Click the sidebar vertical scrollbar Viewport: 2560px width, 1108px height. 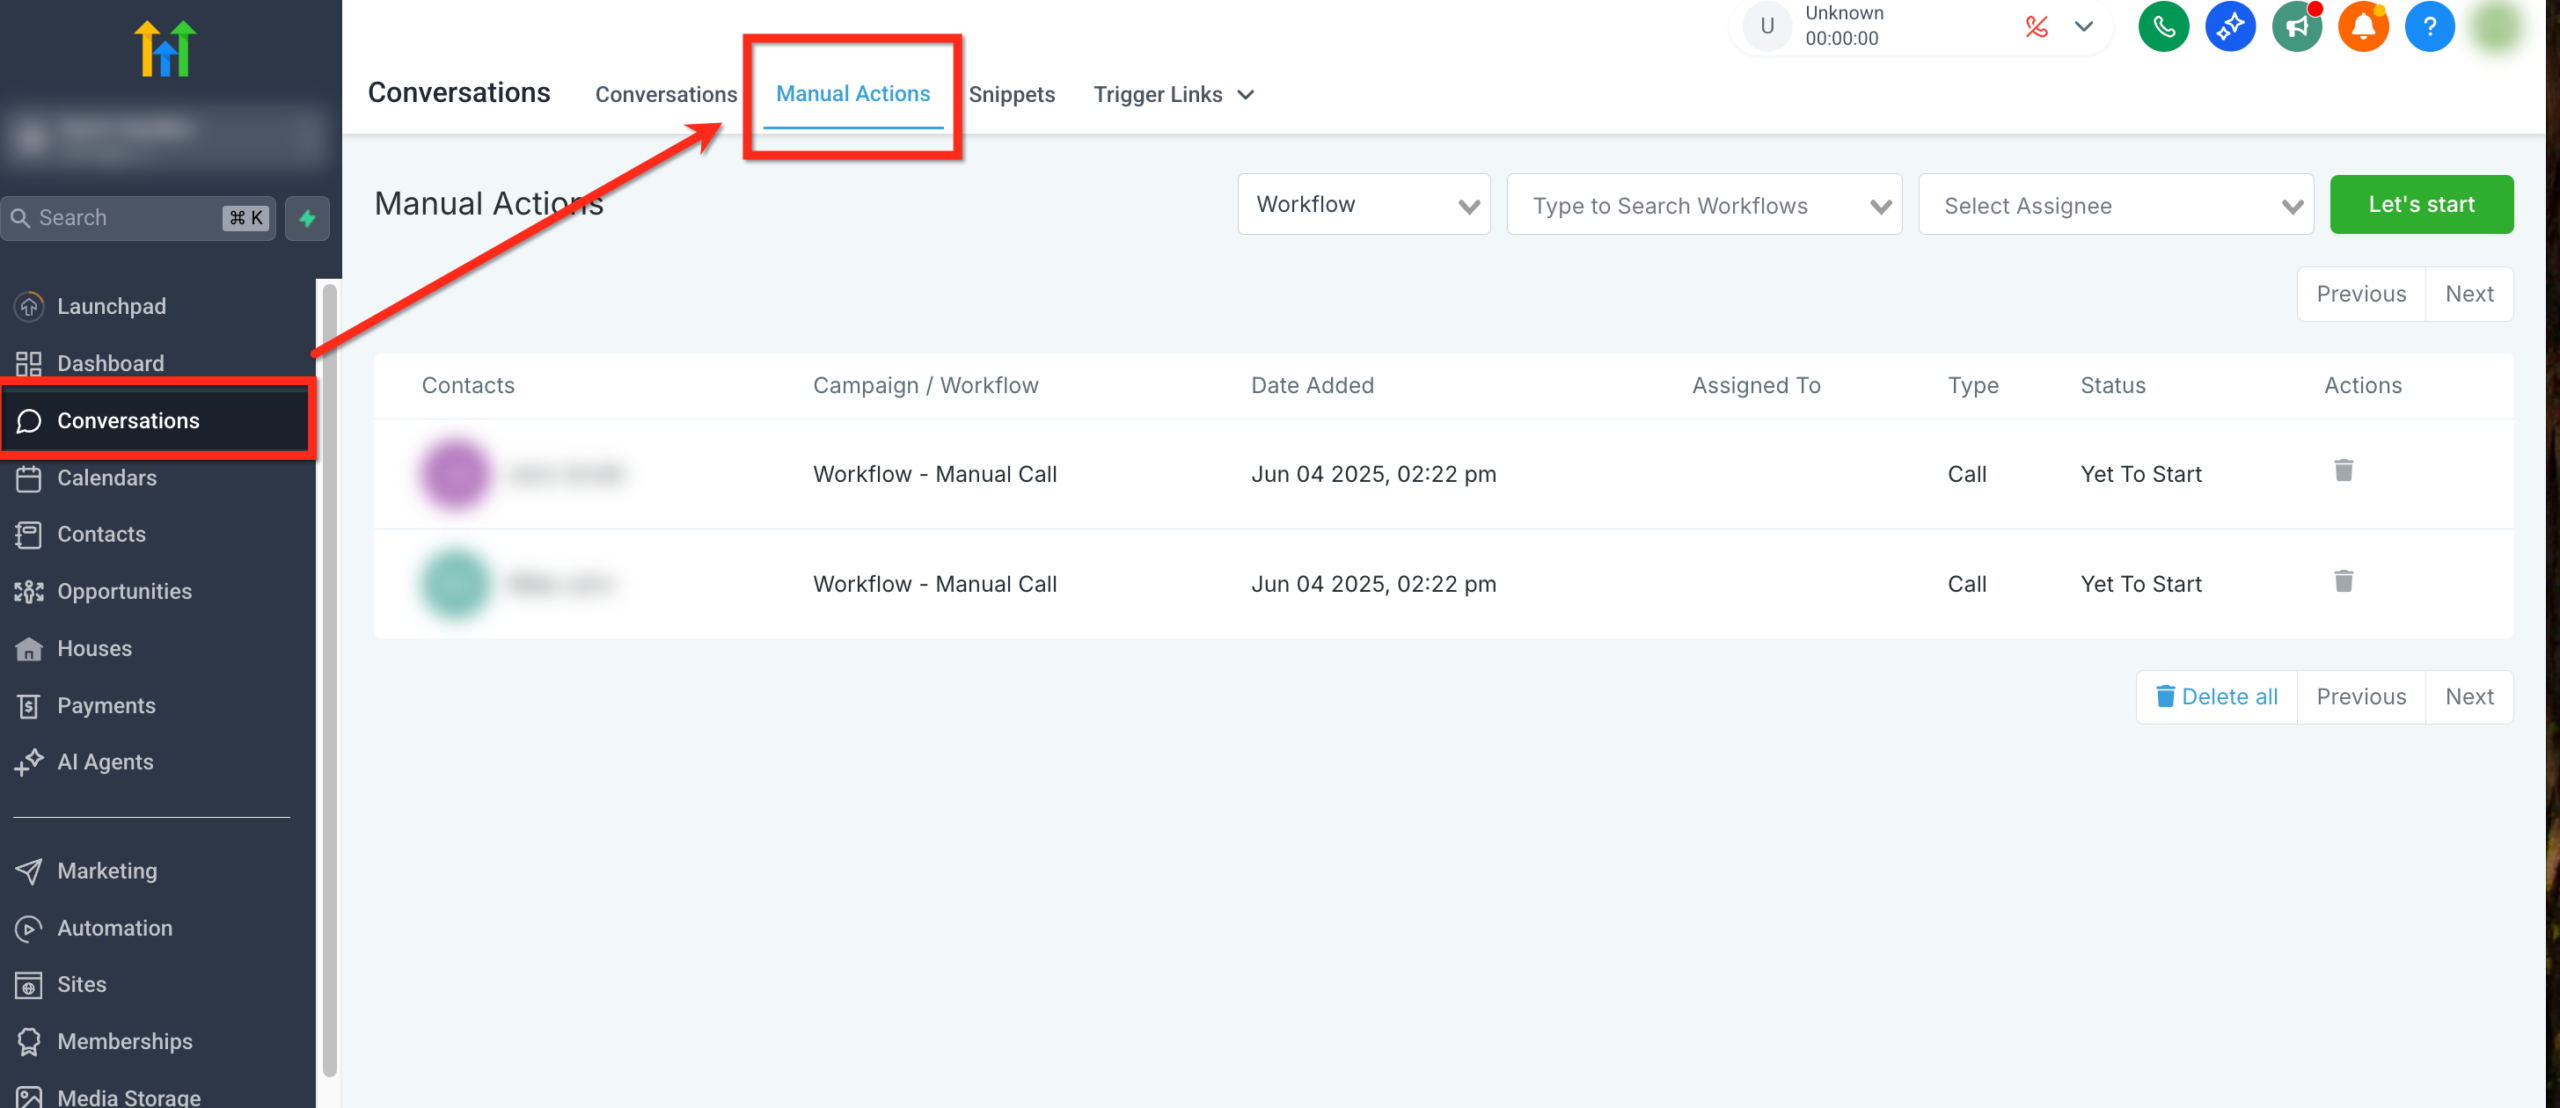coord(329,680)
